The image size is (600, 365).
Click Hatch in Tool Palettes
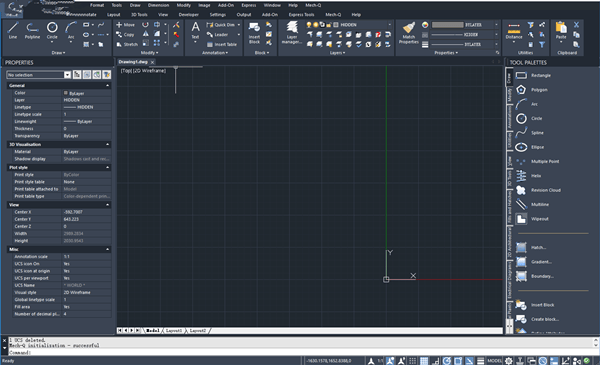[x=531, y=248]
